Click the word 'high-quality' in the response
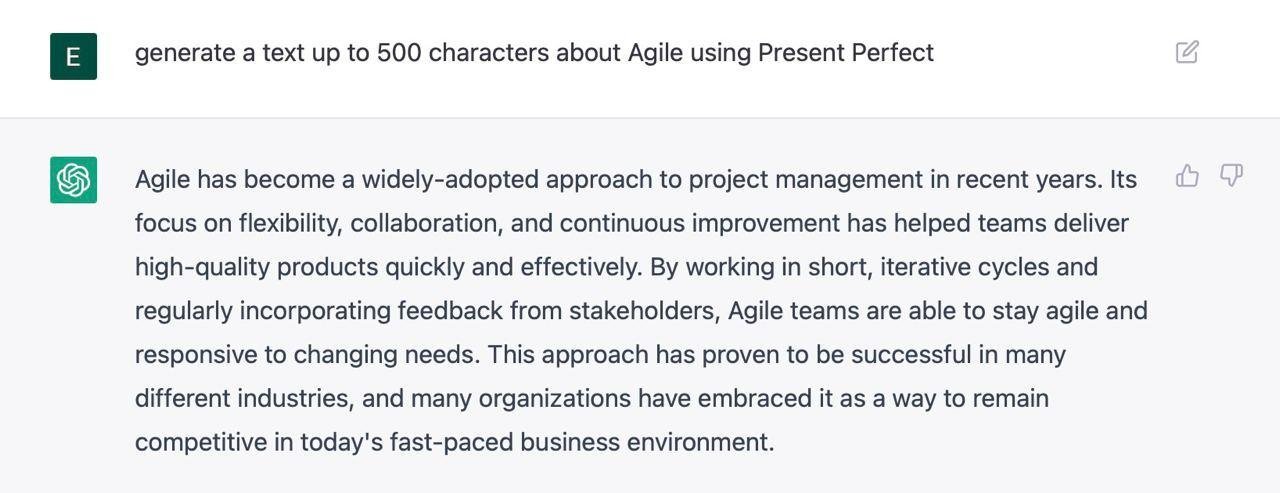 [202, 267]
